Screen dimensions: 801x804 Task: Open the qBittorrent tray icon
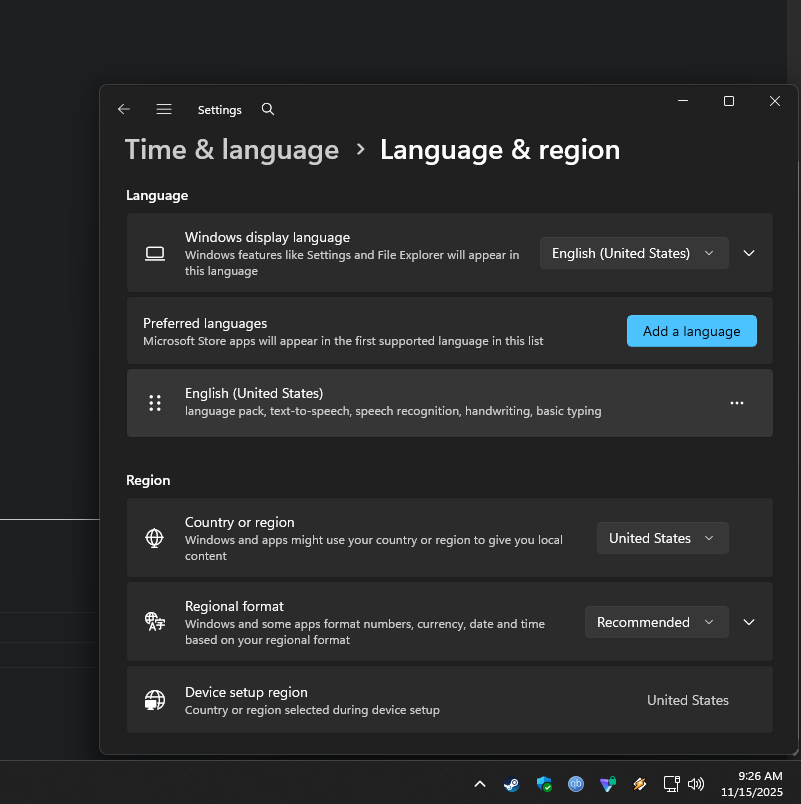tap(576, 783)
